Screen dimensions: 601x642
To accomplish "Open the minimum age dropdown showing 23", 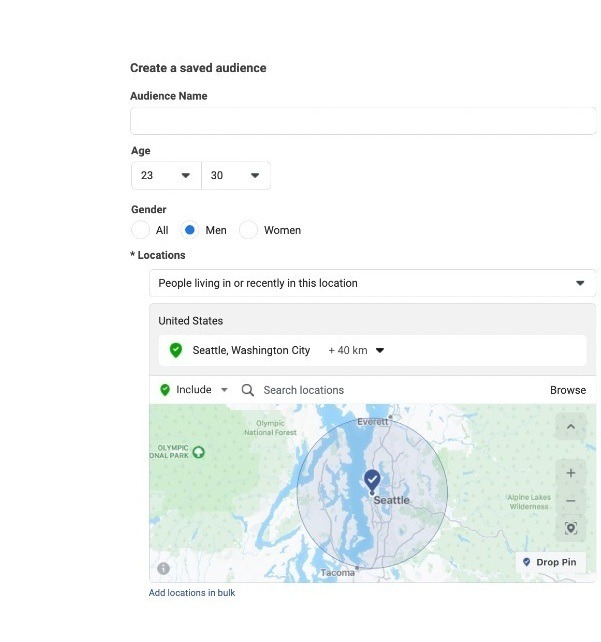I will [x=166, y=176].
